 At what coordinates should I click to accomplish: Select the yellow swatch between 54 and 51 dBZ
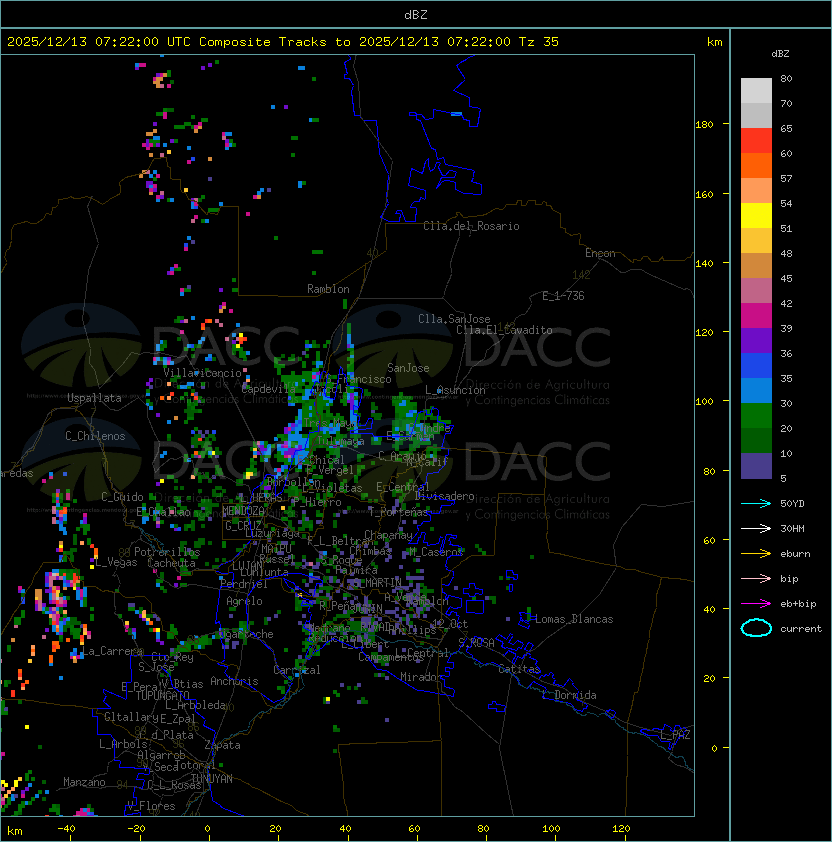[756, 216]
